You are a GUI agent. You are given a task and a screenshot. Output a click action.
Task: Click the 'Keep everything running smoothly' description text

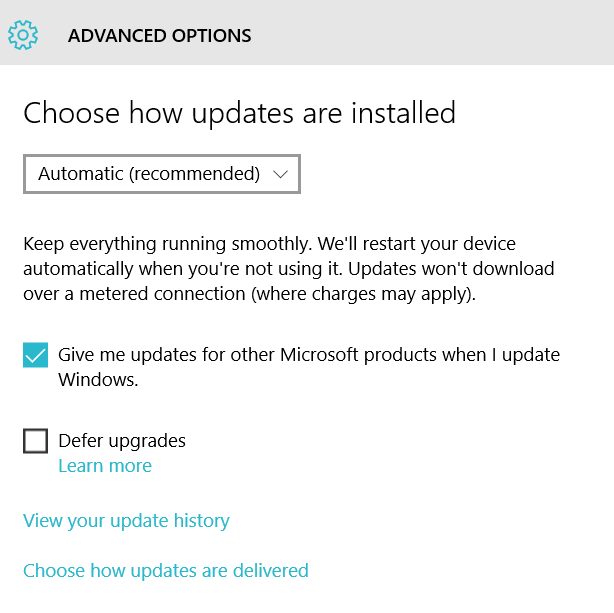coord(289,269)
